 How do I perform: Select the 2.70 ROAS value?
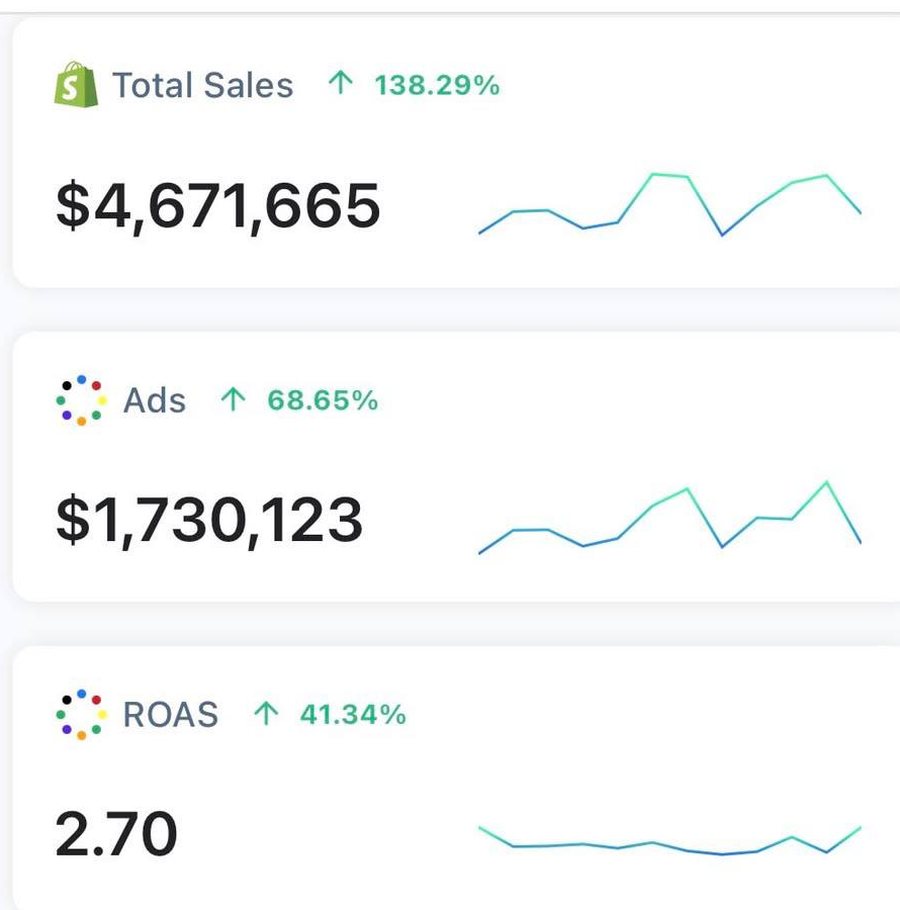point(116,834)
